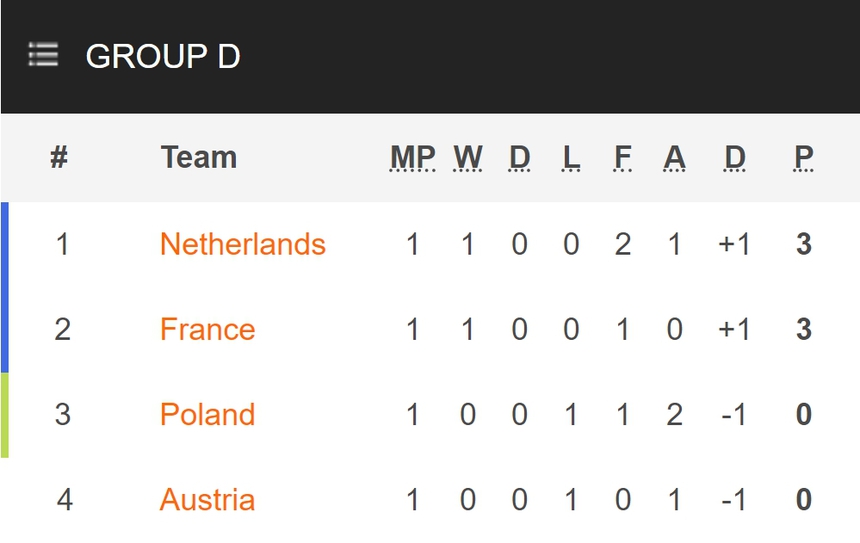Click the Team column header

tap(199, 157)
